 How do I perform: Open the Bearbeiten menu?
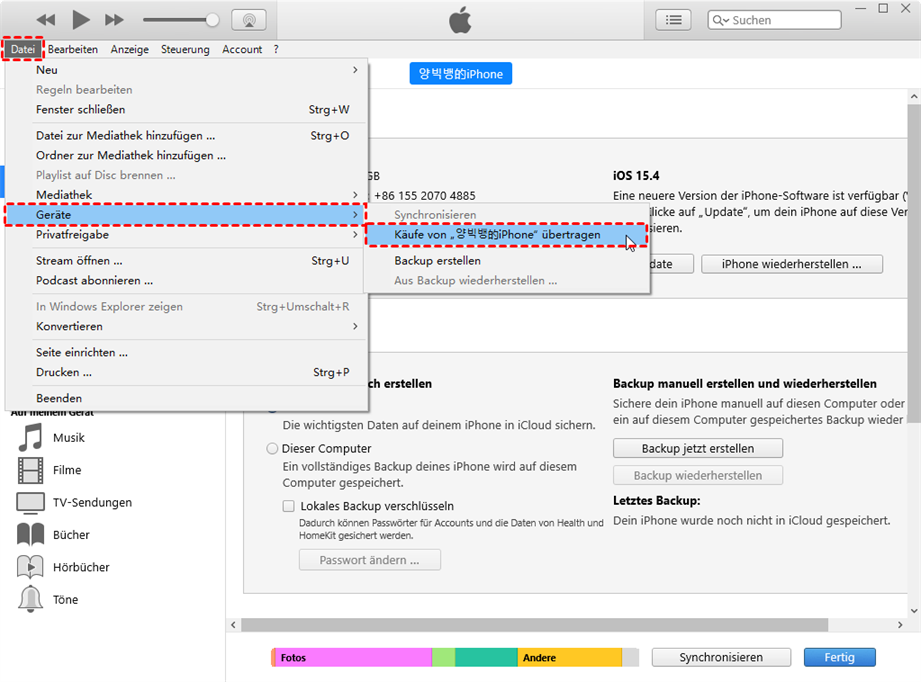coord(73,49)
